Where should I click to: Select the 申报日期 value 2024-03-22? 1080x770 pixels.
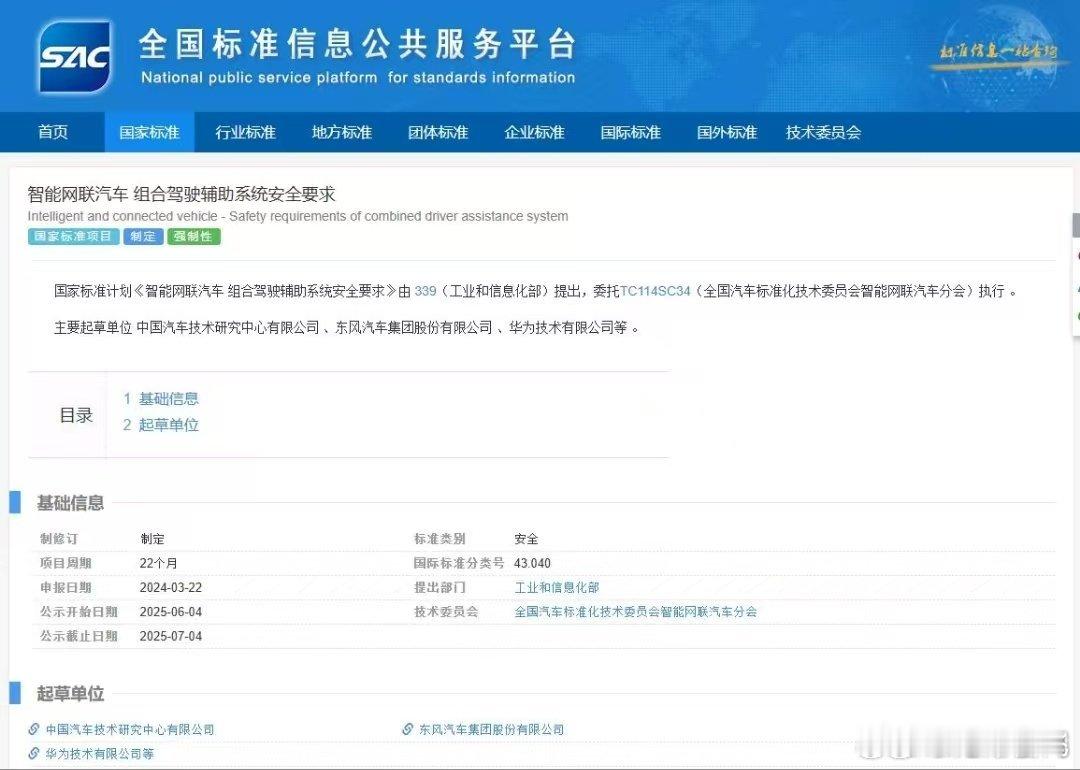tap(171, 587)
